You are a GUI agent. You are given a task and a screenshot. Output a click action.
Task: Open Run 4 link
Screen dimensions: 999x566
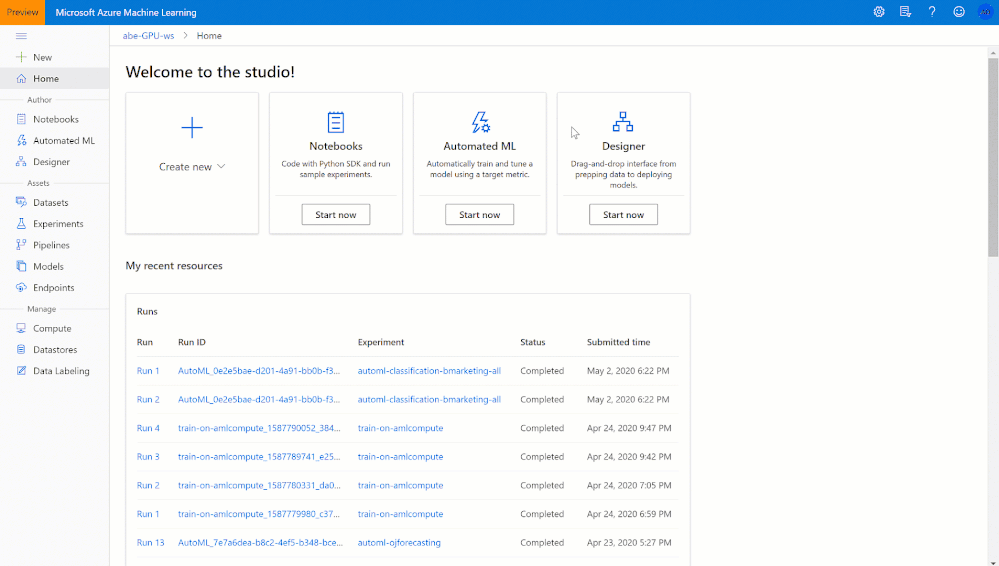tap(148, 428)
